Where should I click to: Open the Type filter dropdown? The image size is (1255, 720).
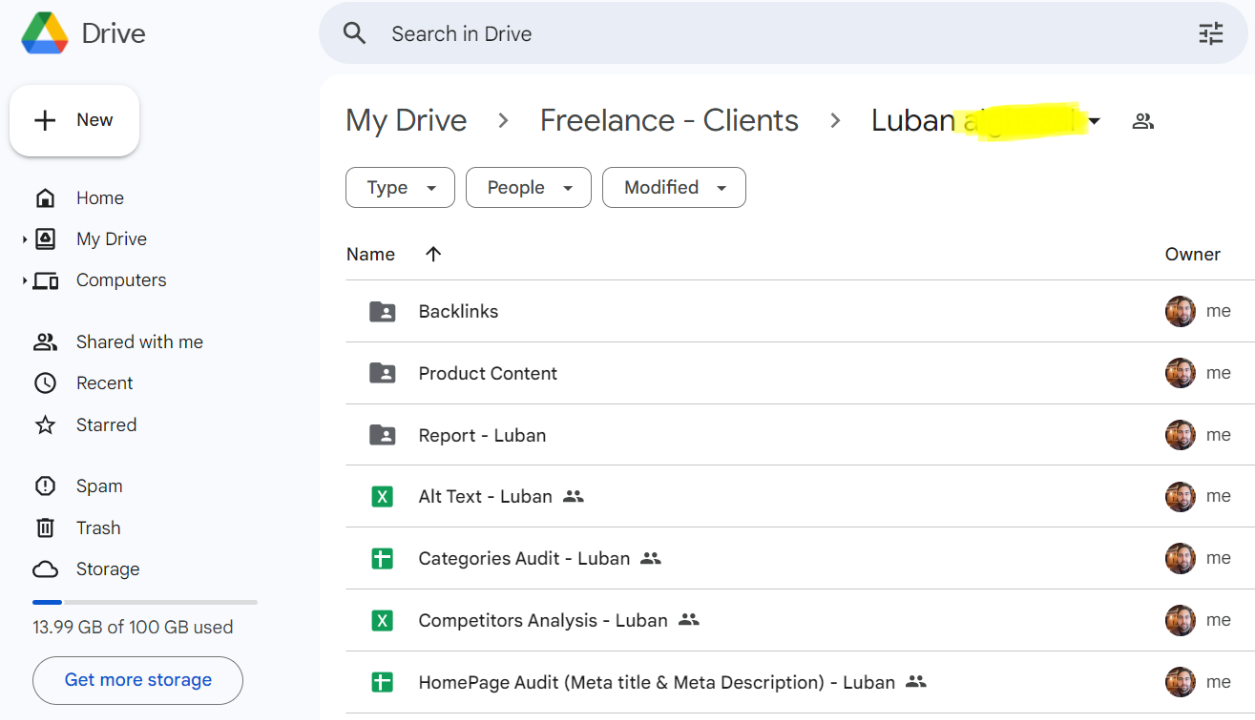coord(400,187)
